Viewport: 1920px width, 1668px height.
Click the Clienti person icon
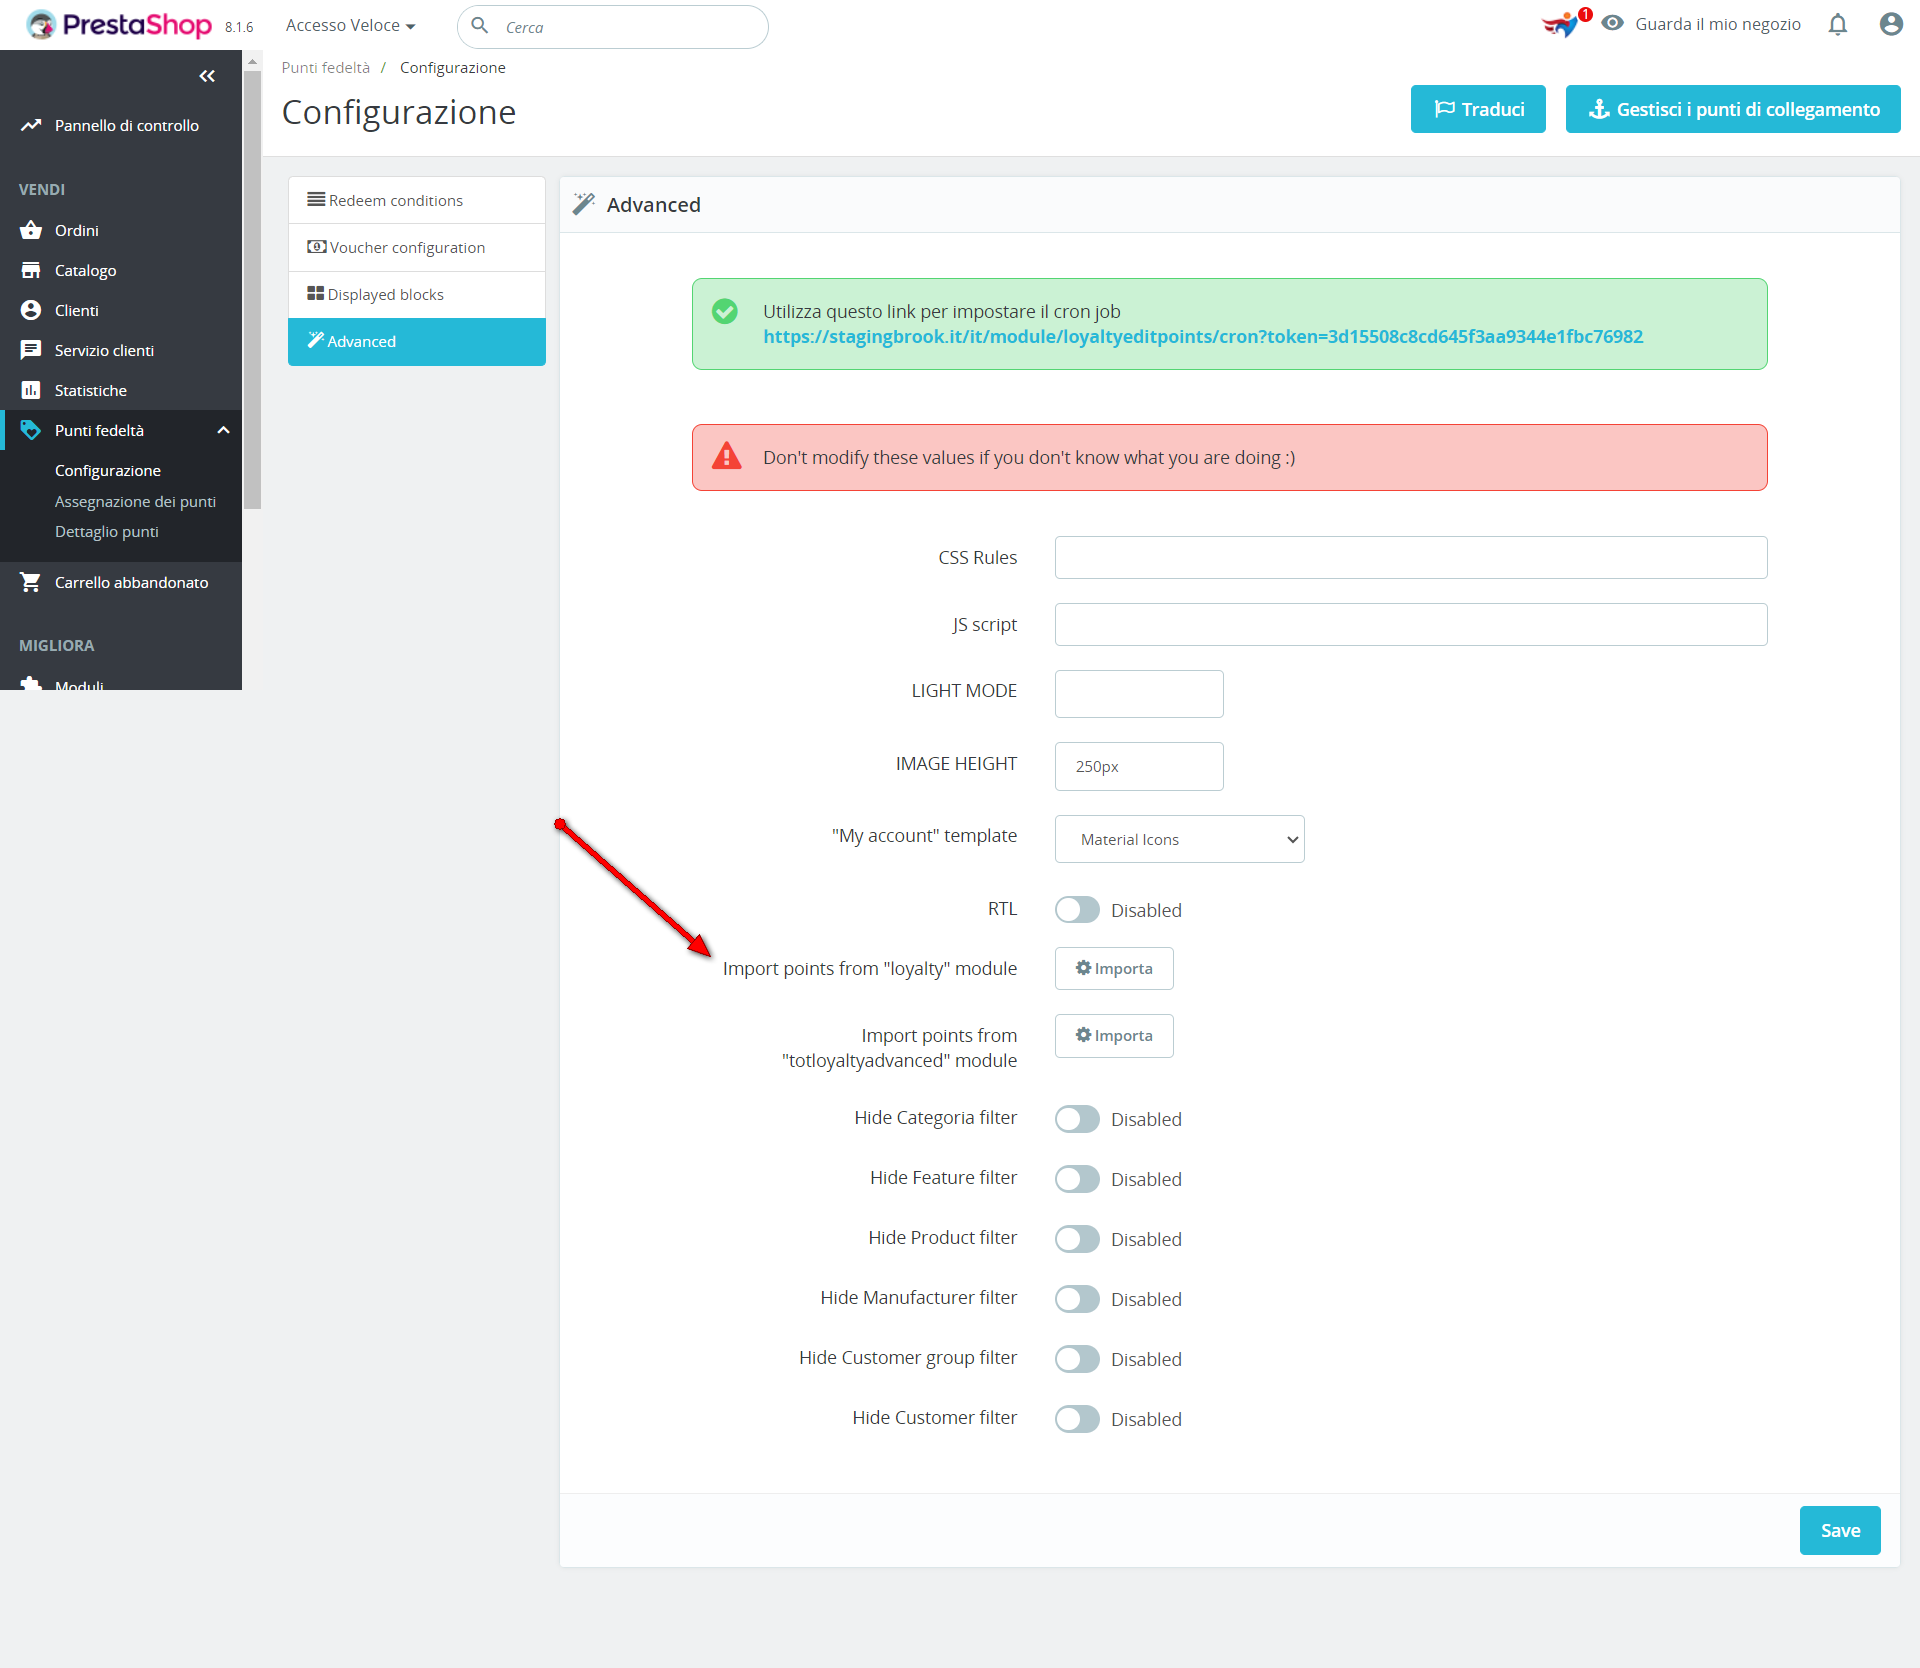point(31,310)
